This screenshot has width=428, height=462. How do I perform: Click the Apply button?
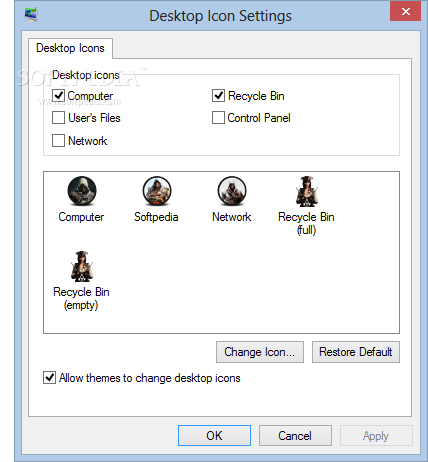[x=376, y=435]
